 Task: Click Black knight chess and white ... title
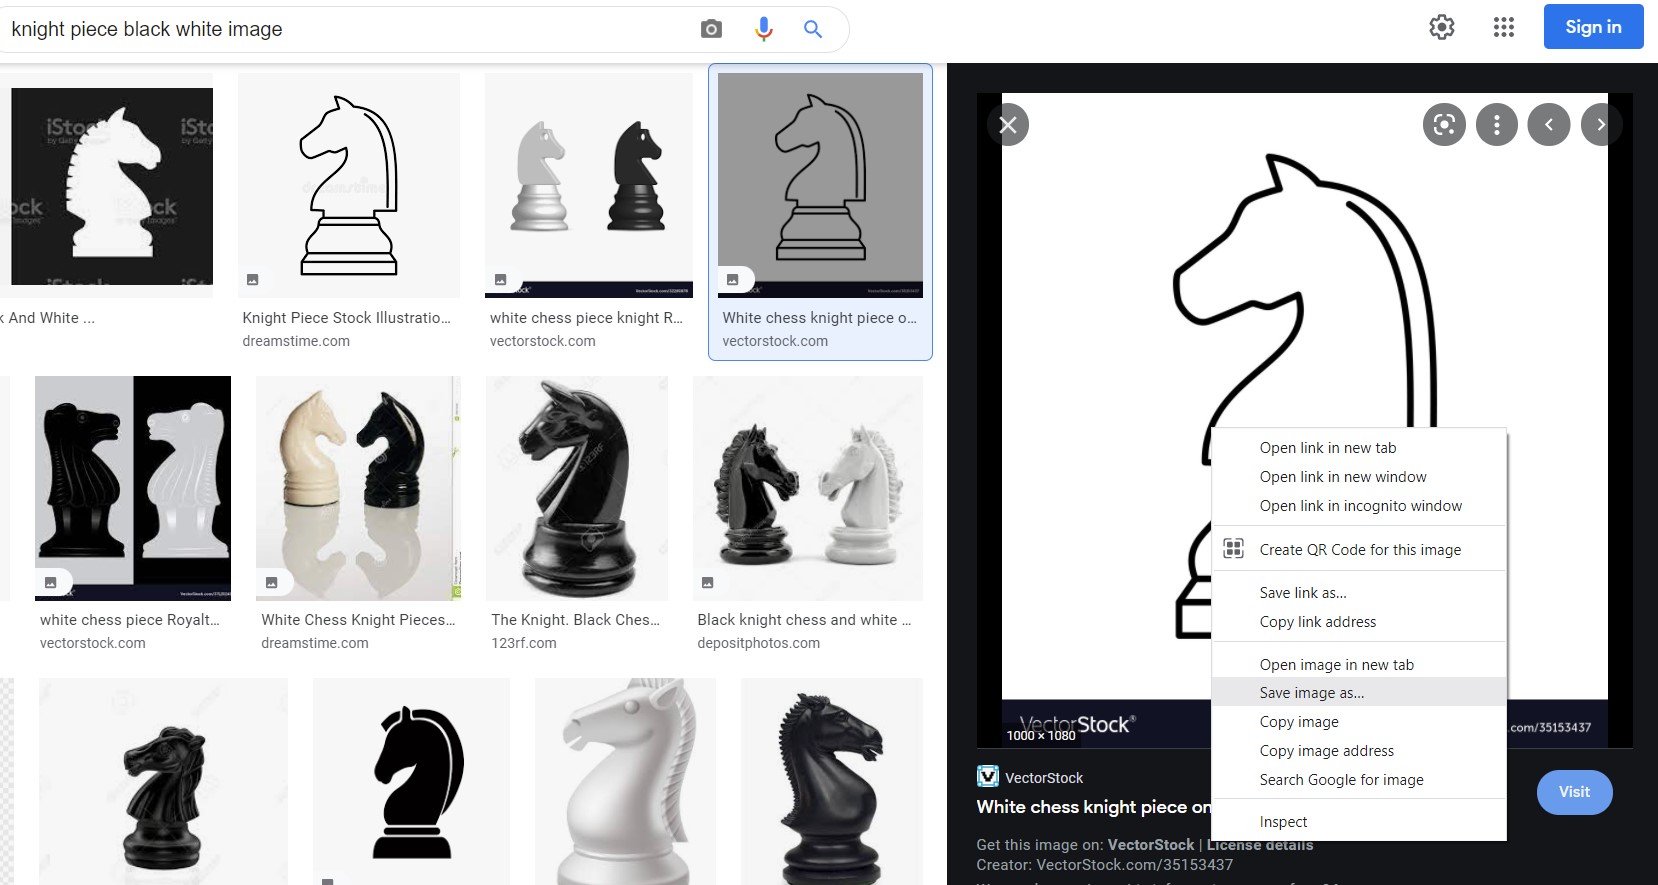click(x=804, y=620)
